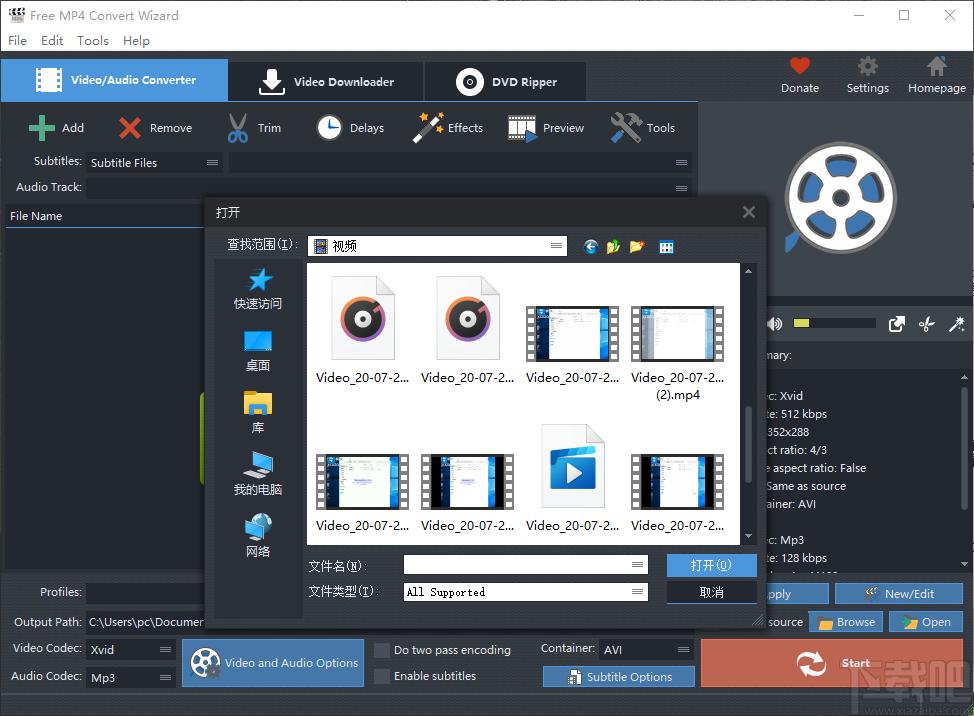The width and height of the screenshot is (974, 716).
Task: Open the File menu
Action: [17, 40]
